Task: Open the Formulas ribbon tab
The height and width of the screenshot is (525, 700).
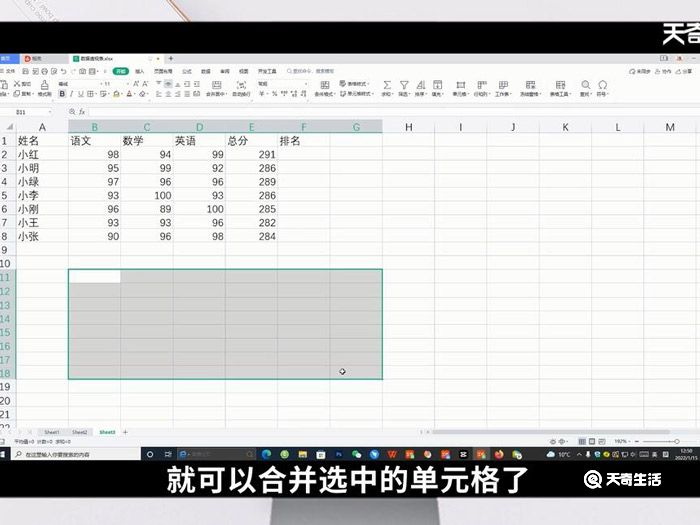Action: (187, 71)
